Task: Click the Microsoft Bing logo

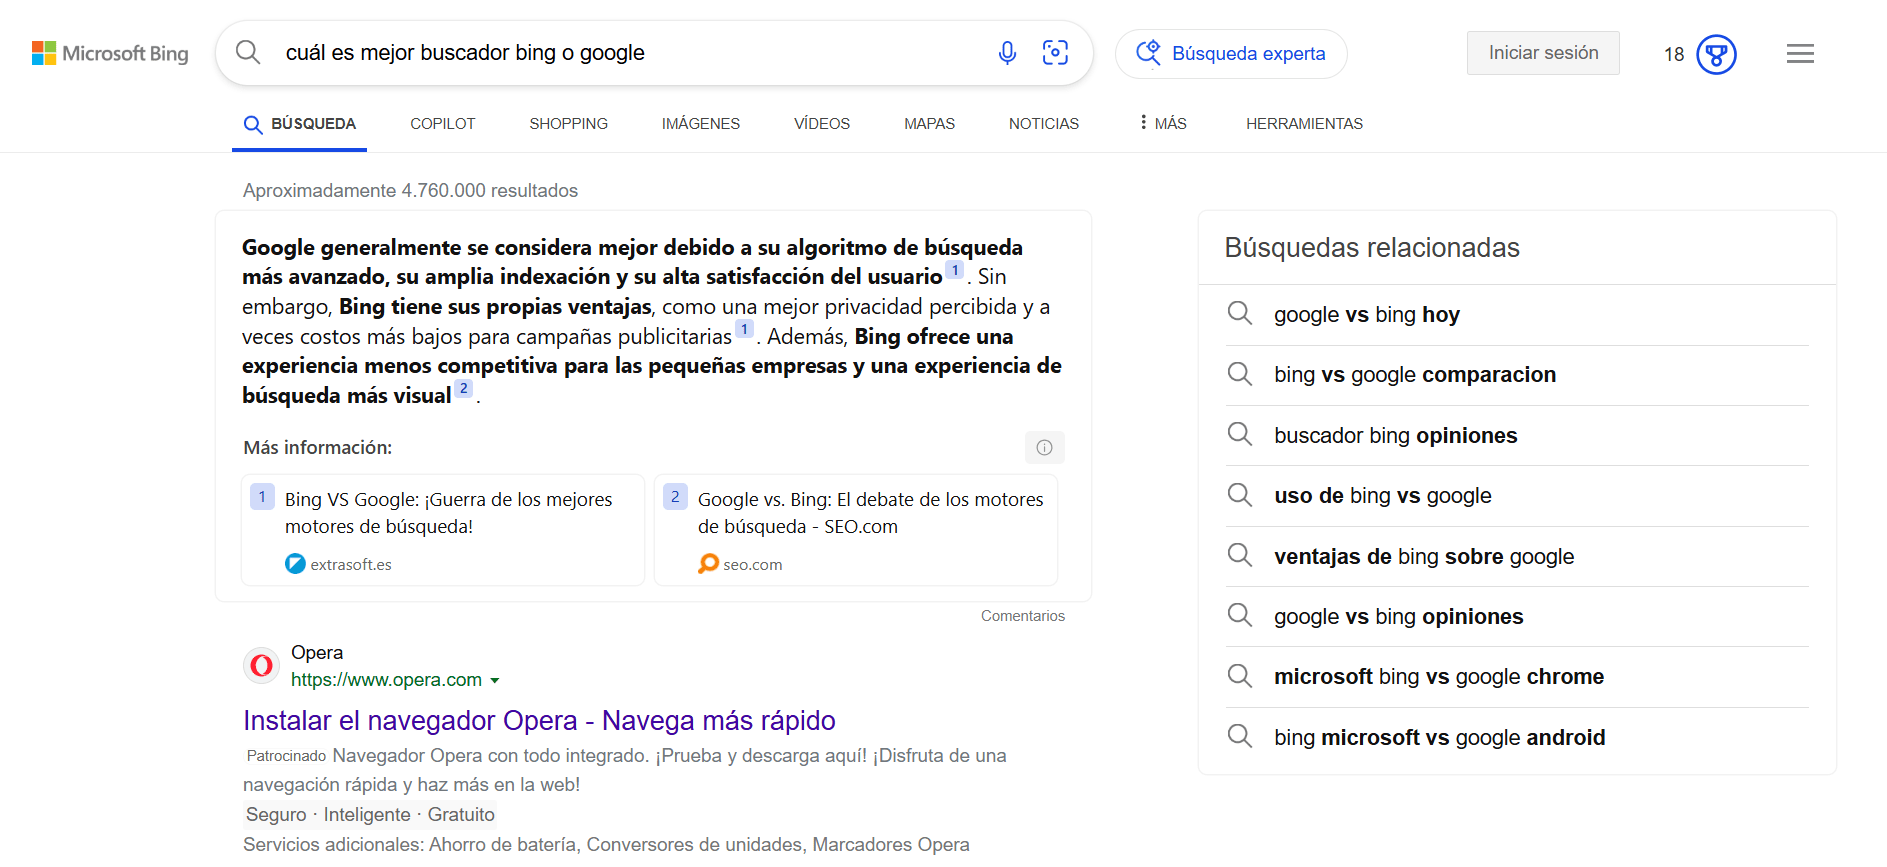Action: point(110,53)
